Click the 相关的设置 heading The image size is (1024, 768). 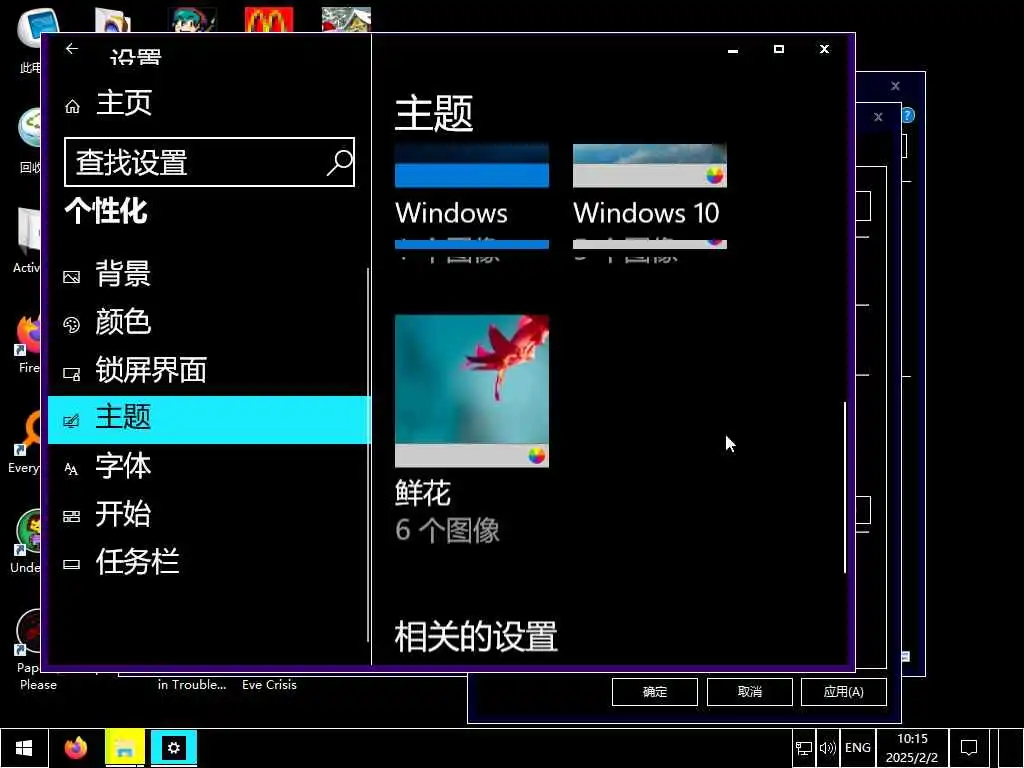tap(476, 637)
